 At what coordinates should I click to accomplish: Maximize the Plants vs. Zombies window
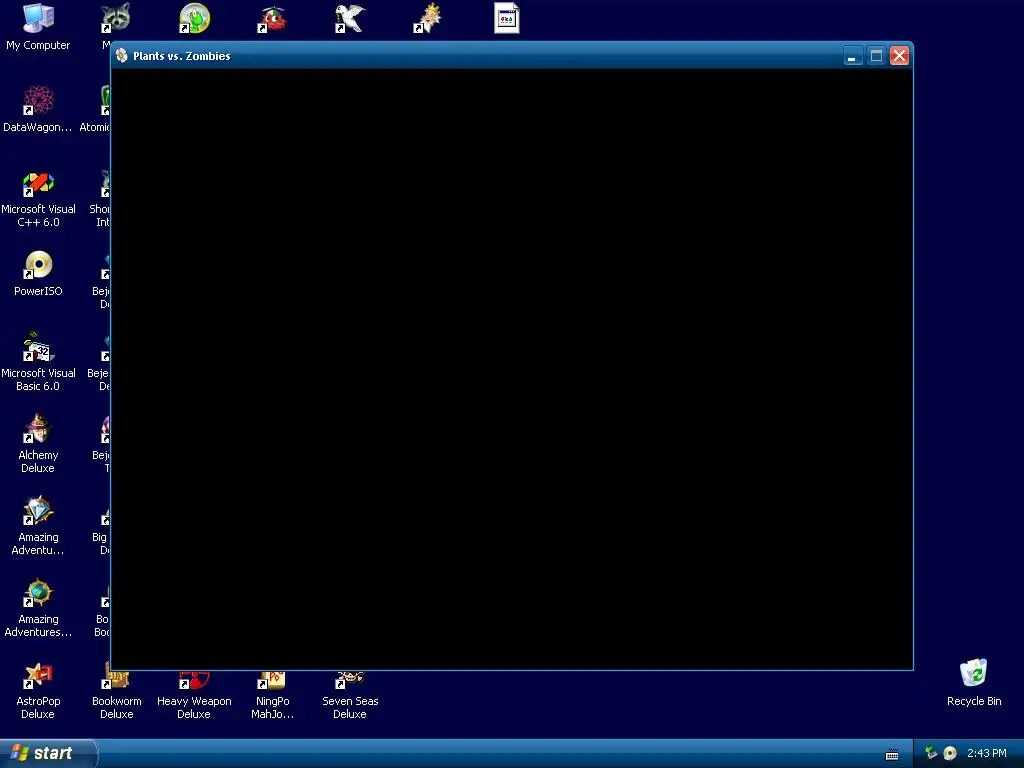(x=876, y=56)
